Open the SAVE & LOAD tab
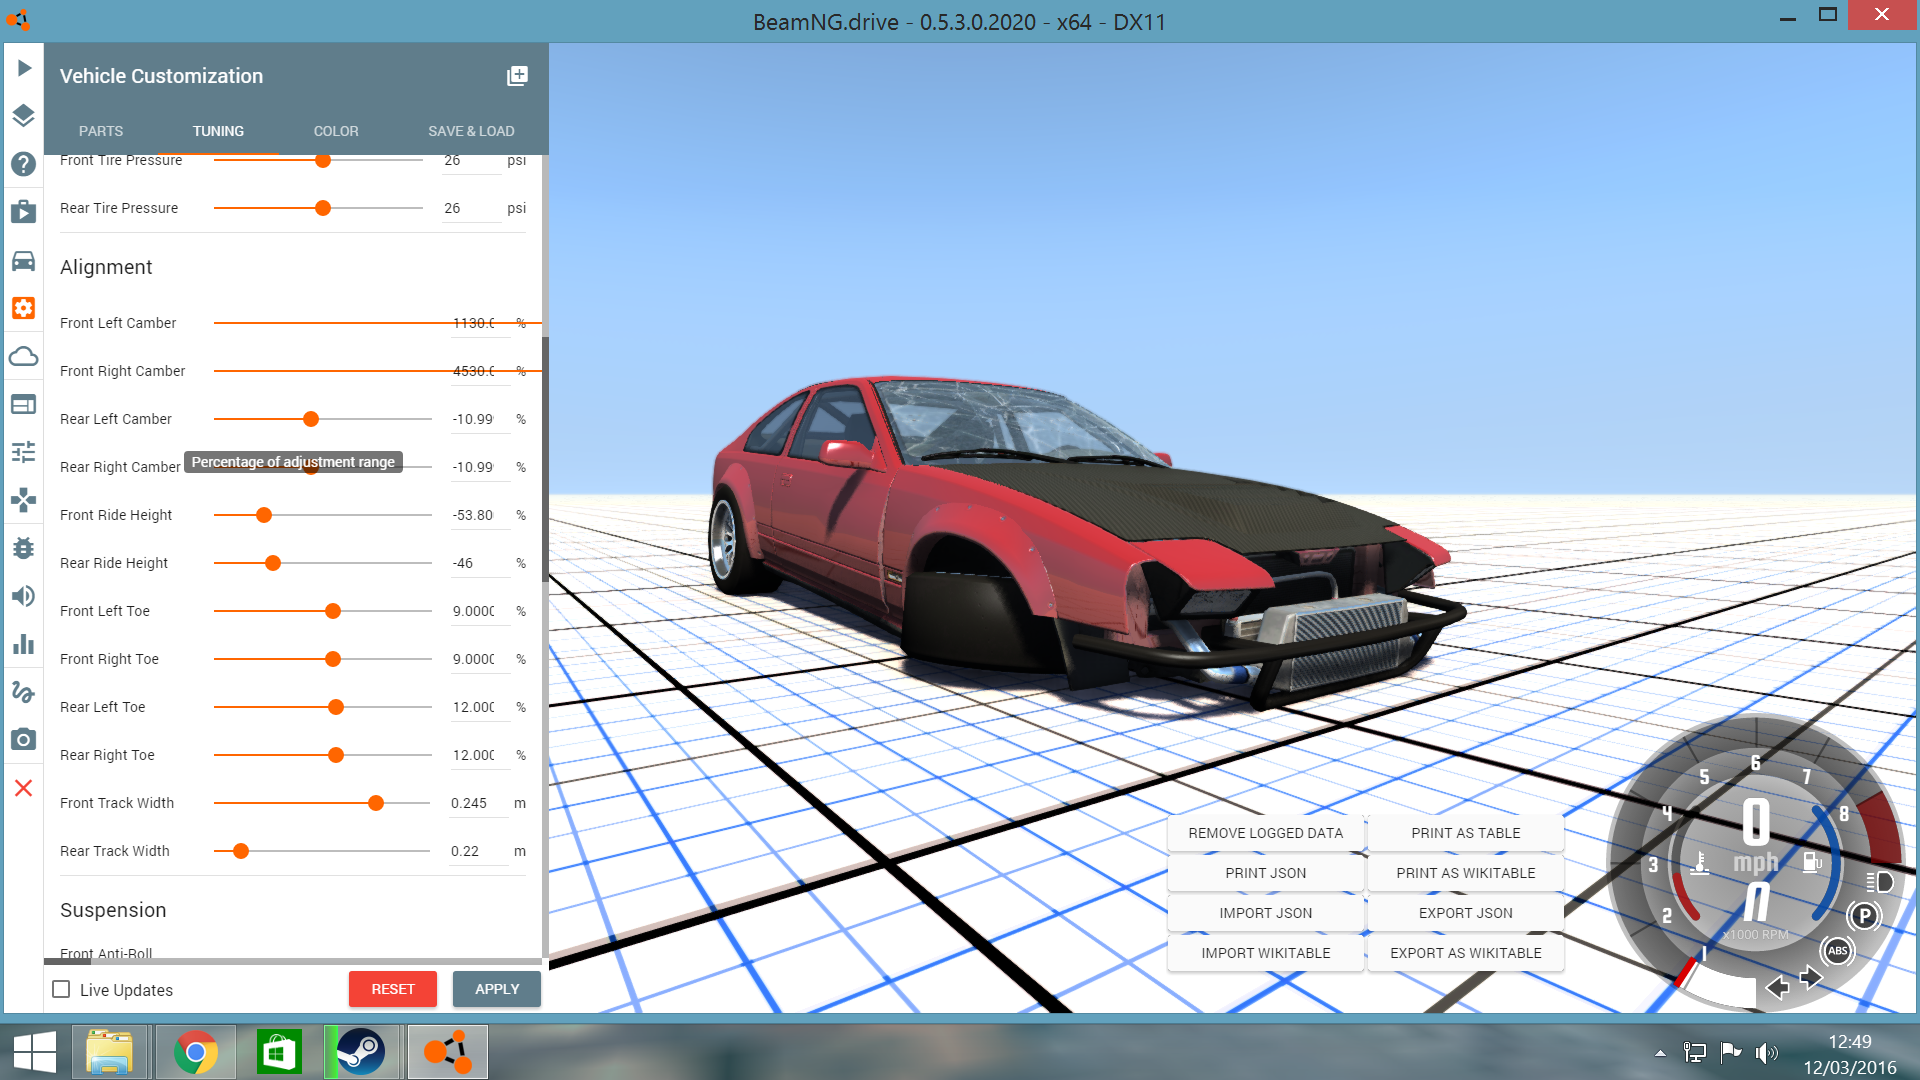The width and height of the screenshot is (1920, 1080). tap(471, 131)
